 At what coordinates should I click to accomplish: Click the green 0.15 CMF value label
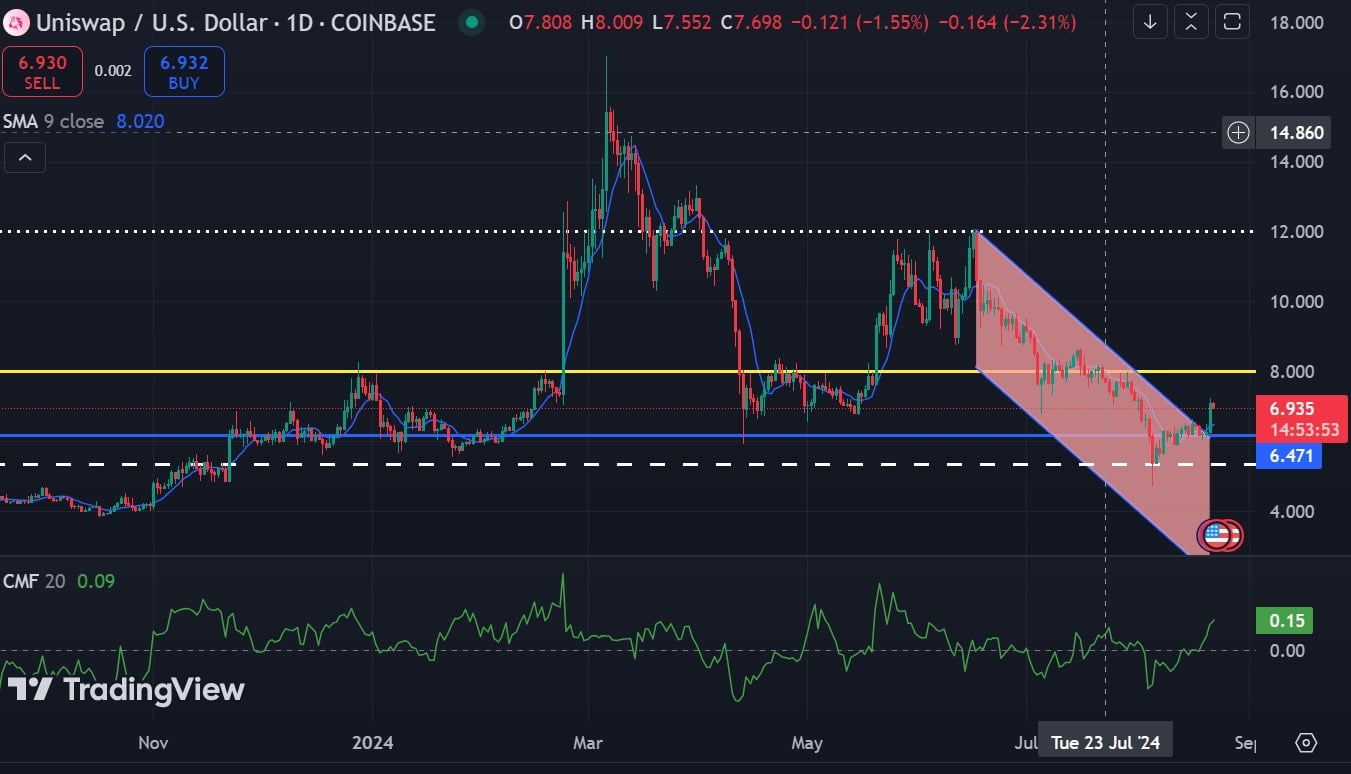click(x=1286, y=621)
